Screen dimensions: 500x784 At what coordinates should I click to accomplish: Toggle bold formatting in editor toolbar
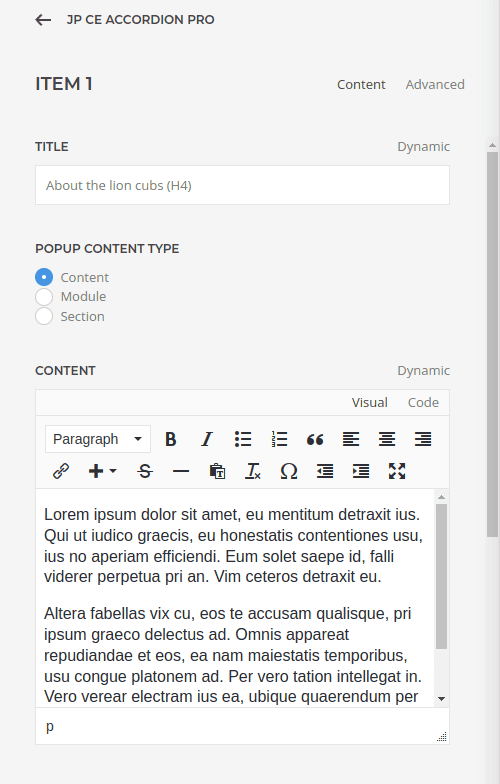point(170,439)
